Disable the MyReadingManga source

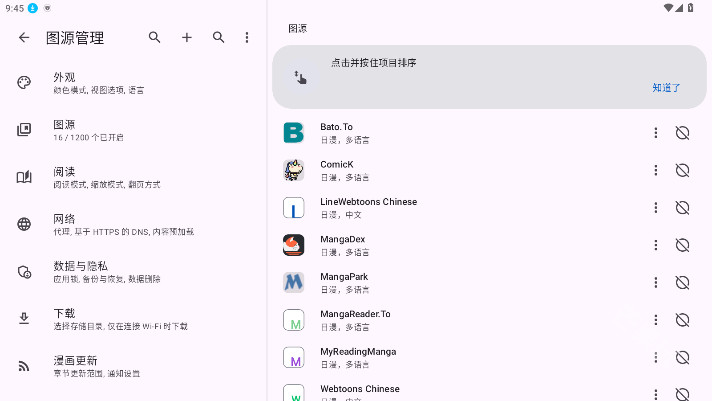[683, 358]
